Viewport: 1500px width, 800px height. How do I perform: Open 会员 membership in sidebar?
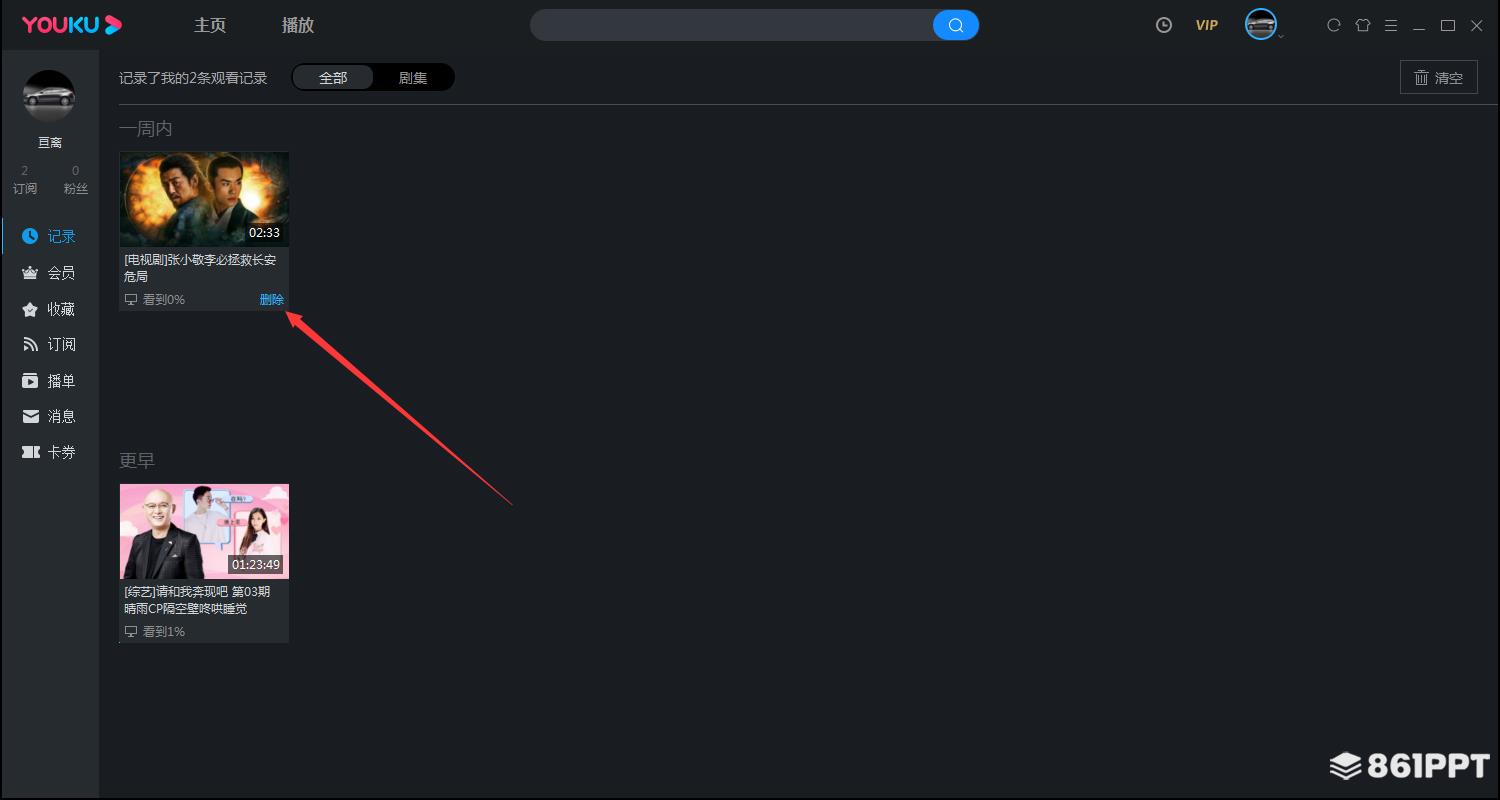click(x=49, y=273)
